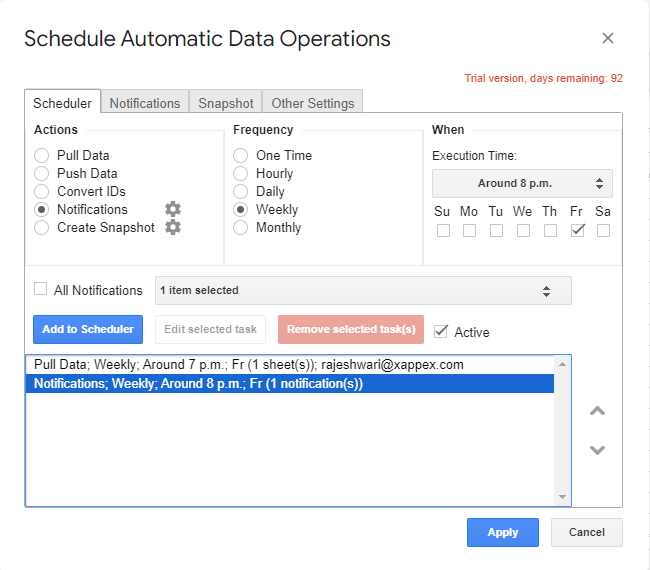
Task: Choose One Time frequency
Action: 240,155
